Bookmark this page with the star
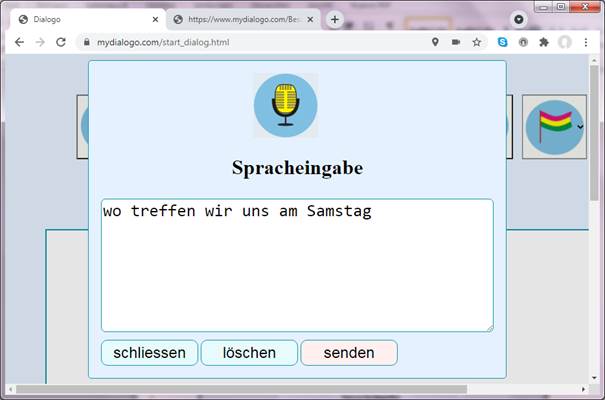 477,42
